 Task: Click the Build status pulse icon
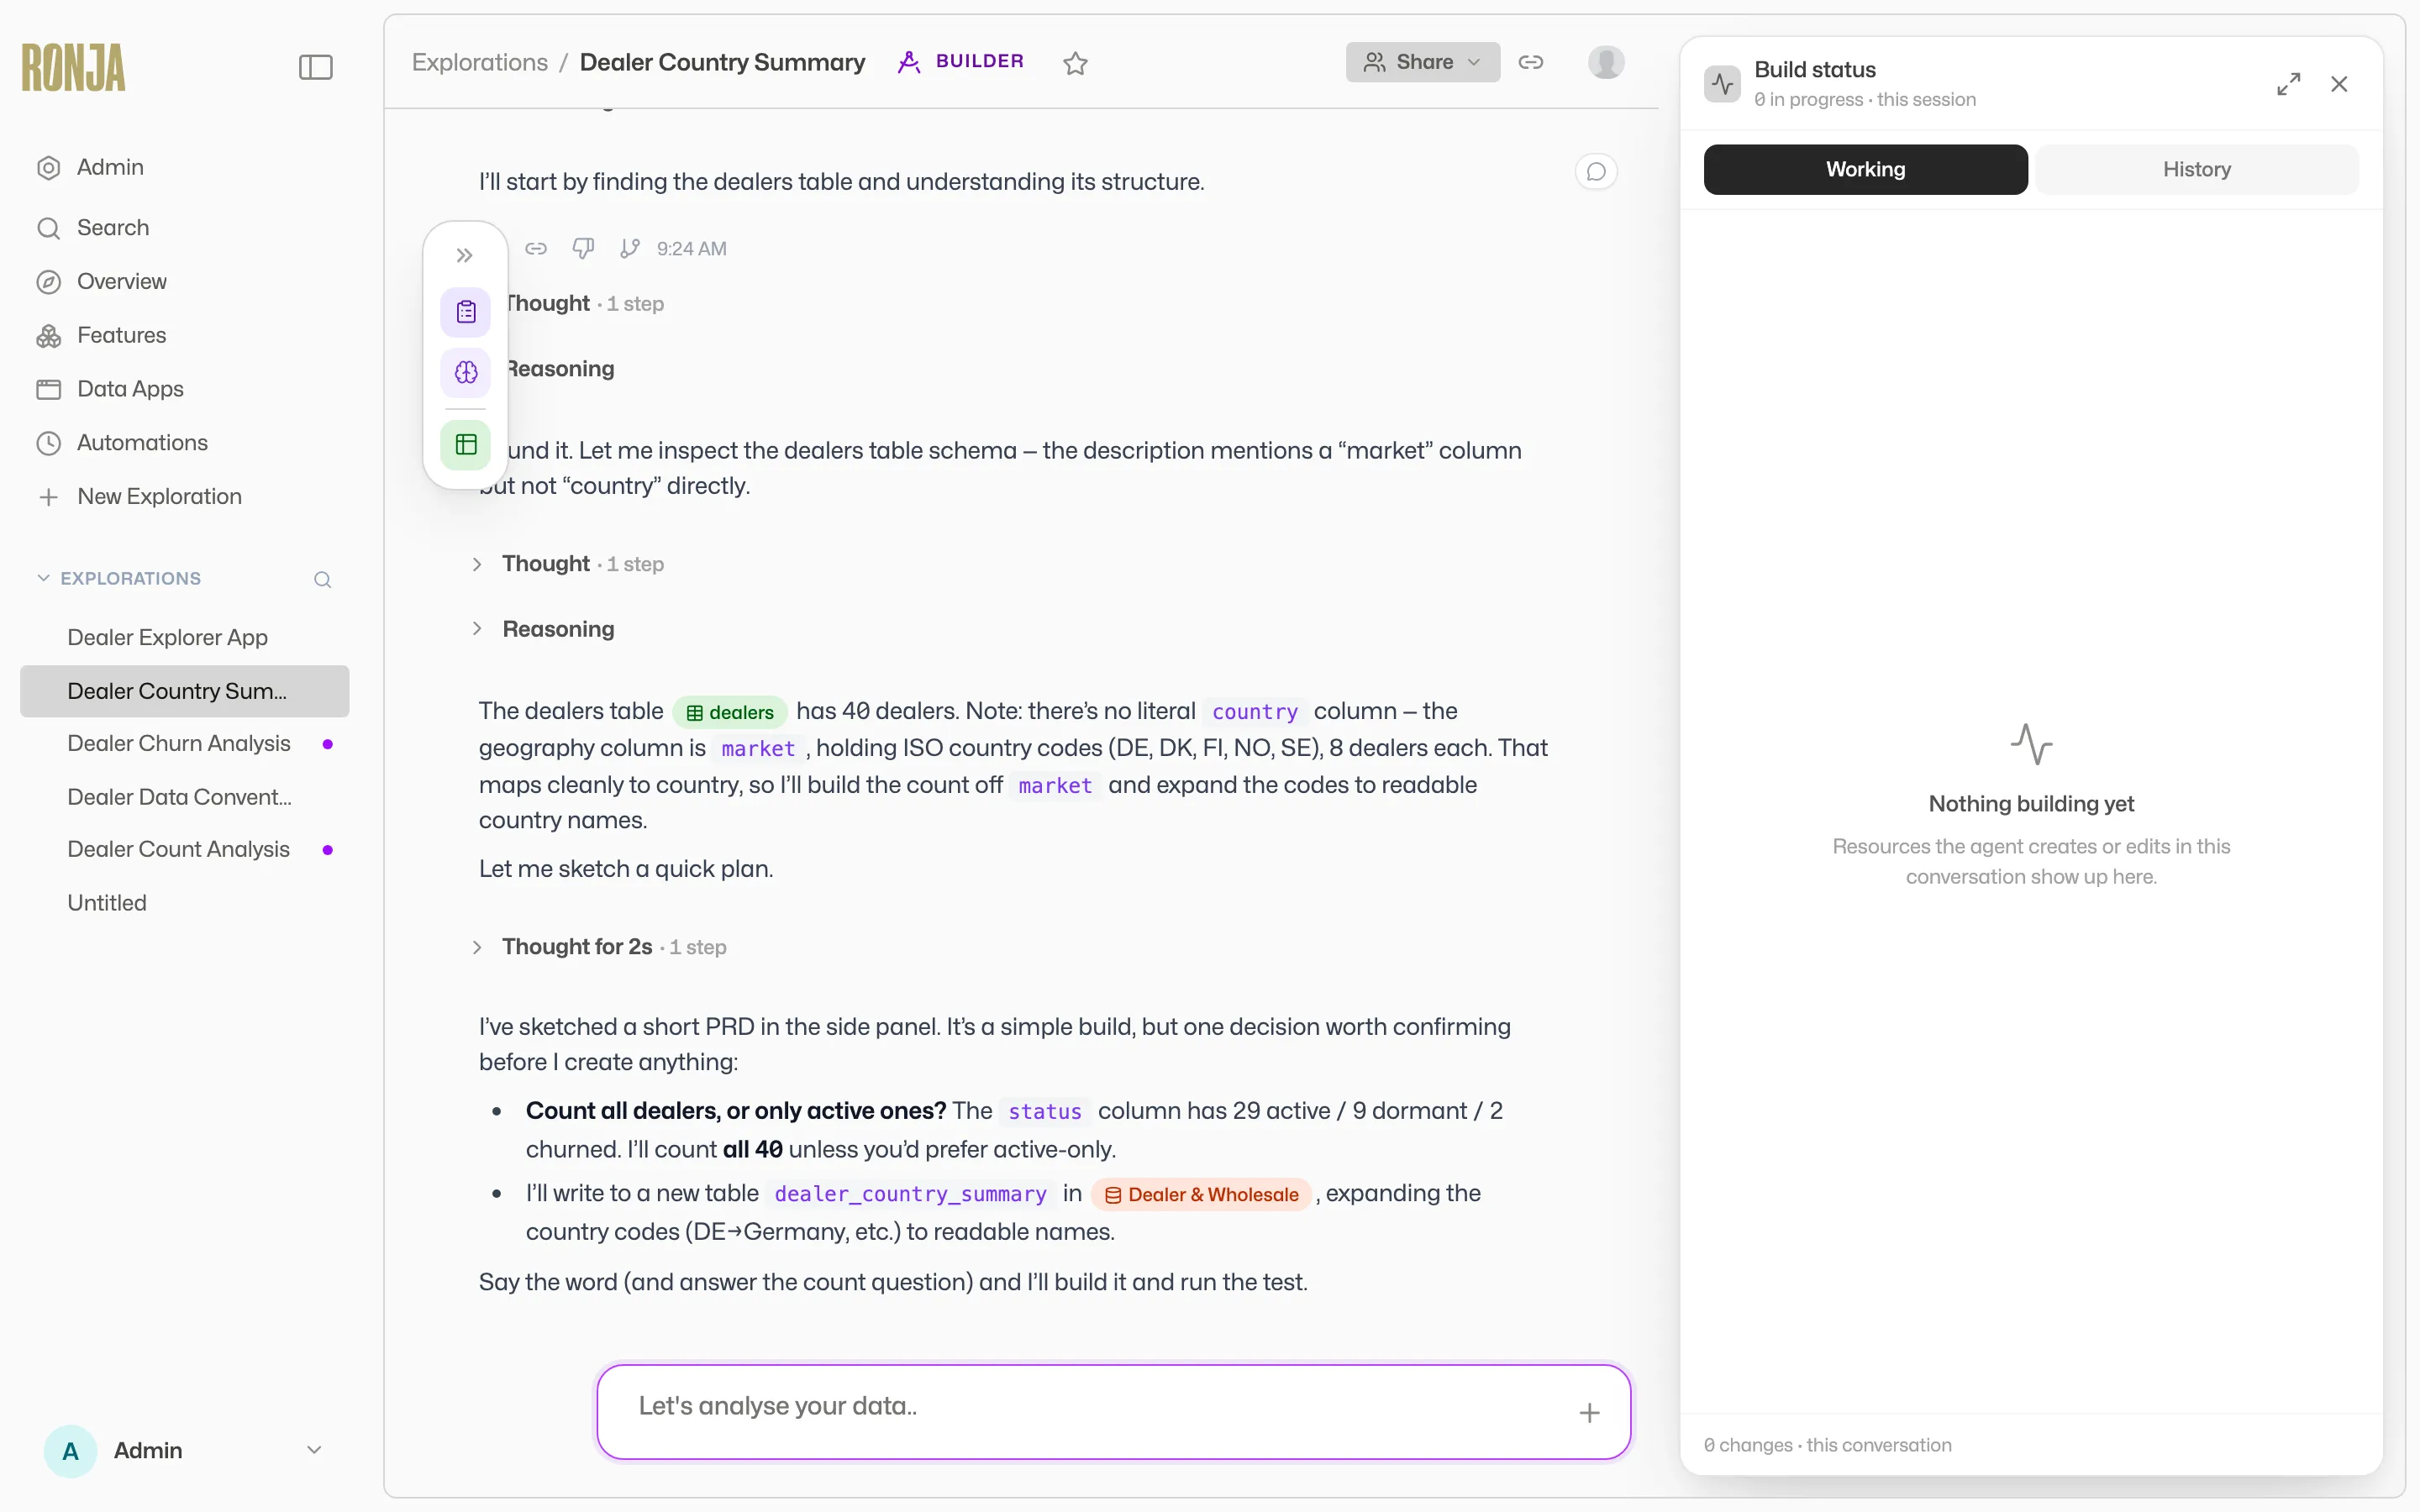(x=1722, y=84)
